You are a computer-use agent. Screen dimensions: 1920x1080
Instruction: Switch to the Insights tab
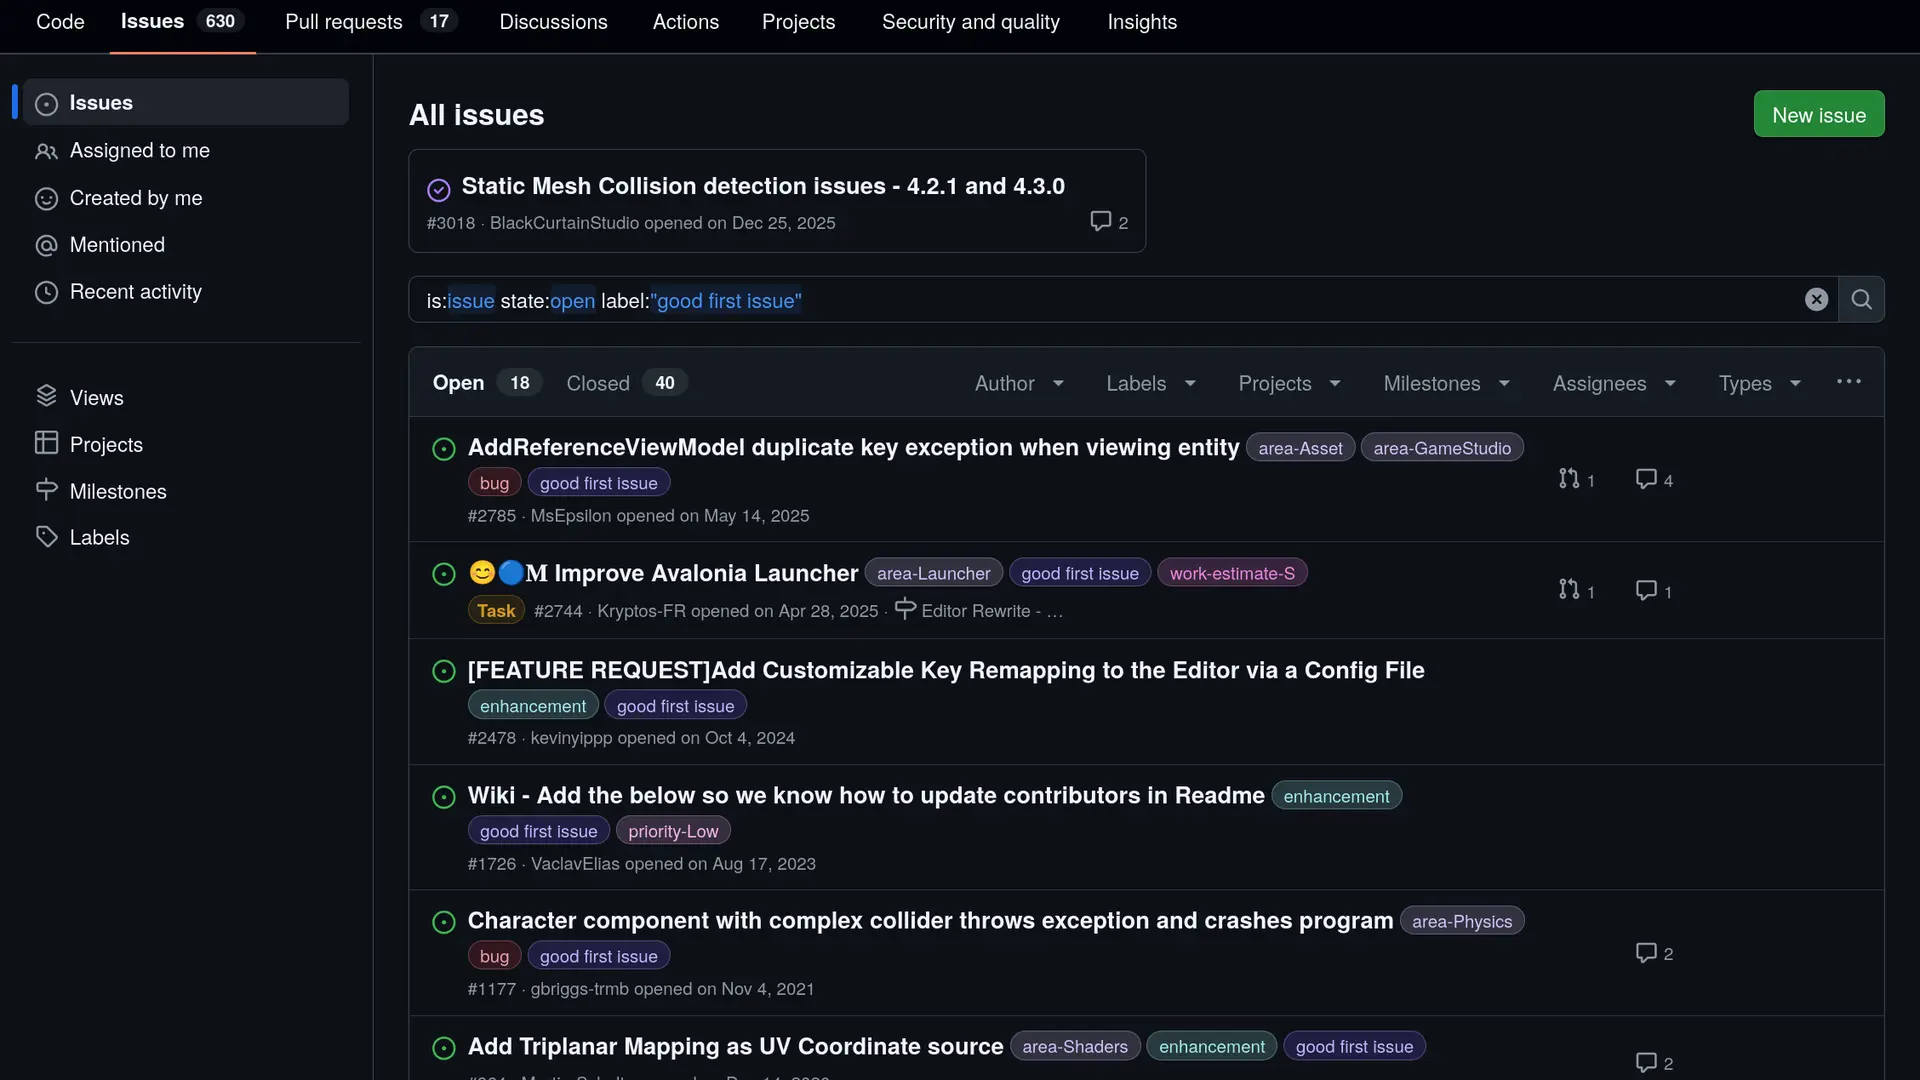click(1142, 22)
